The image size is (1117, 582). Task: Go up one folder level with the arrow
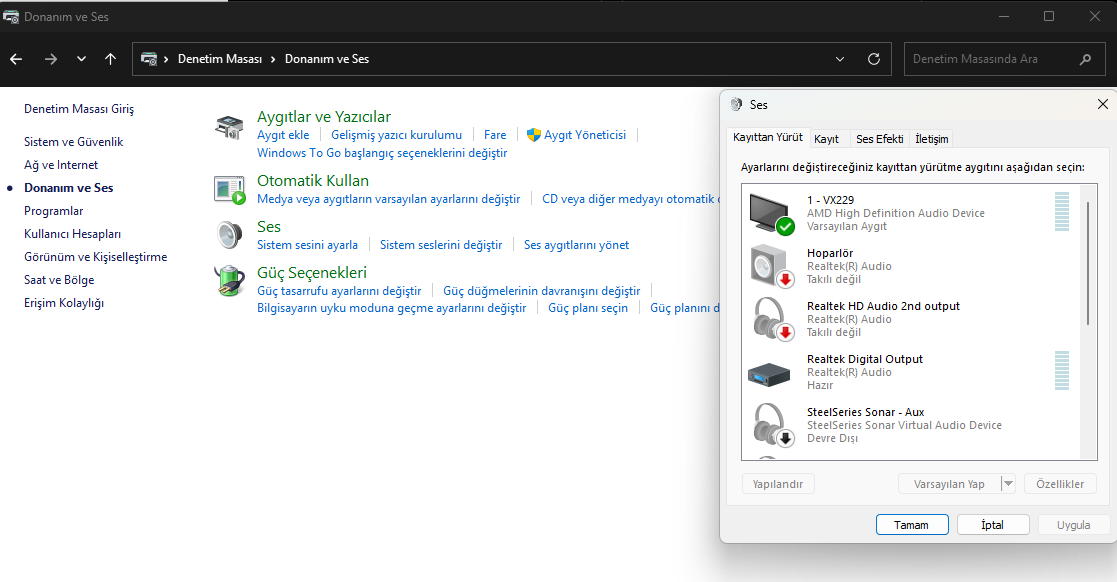(110, 59)
